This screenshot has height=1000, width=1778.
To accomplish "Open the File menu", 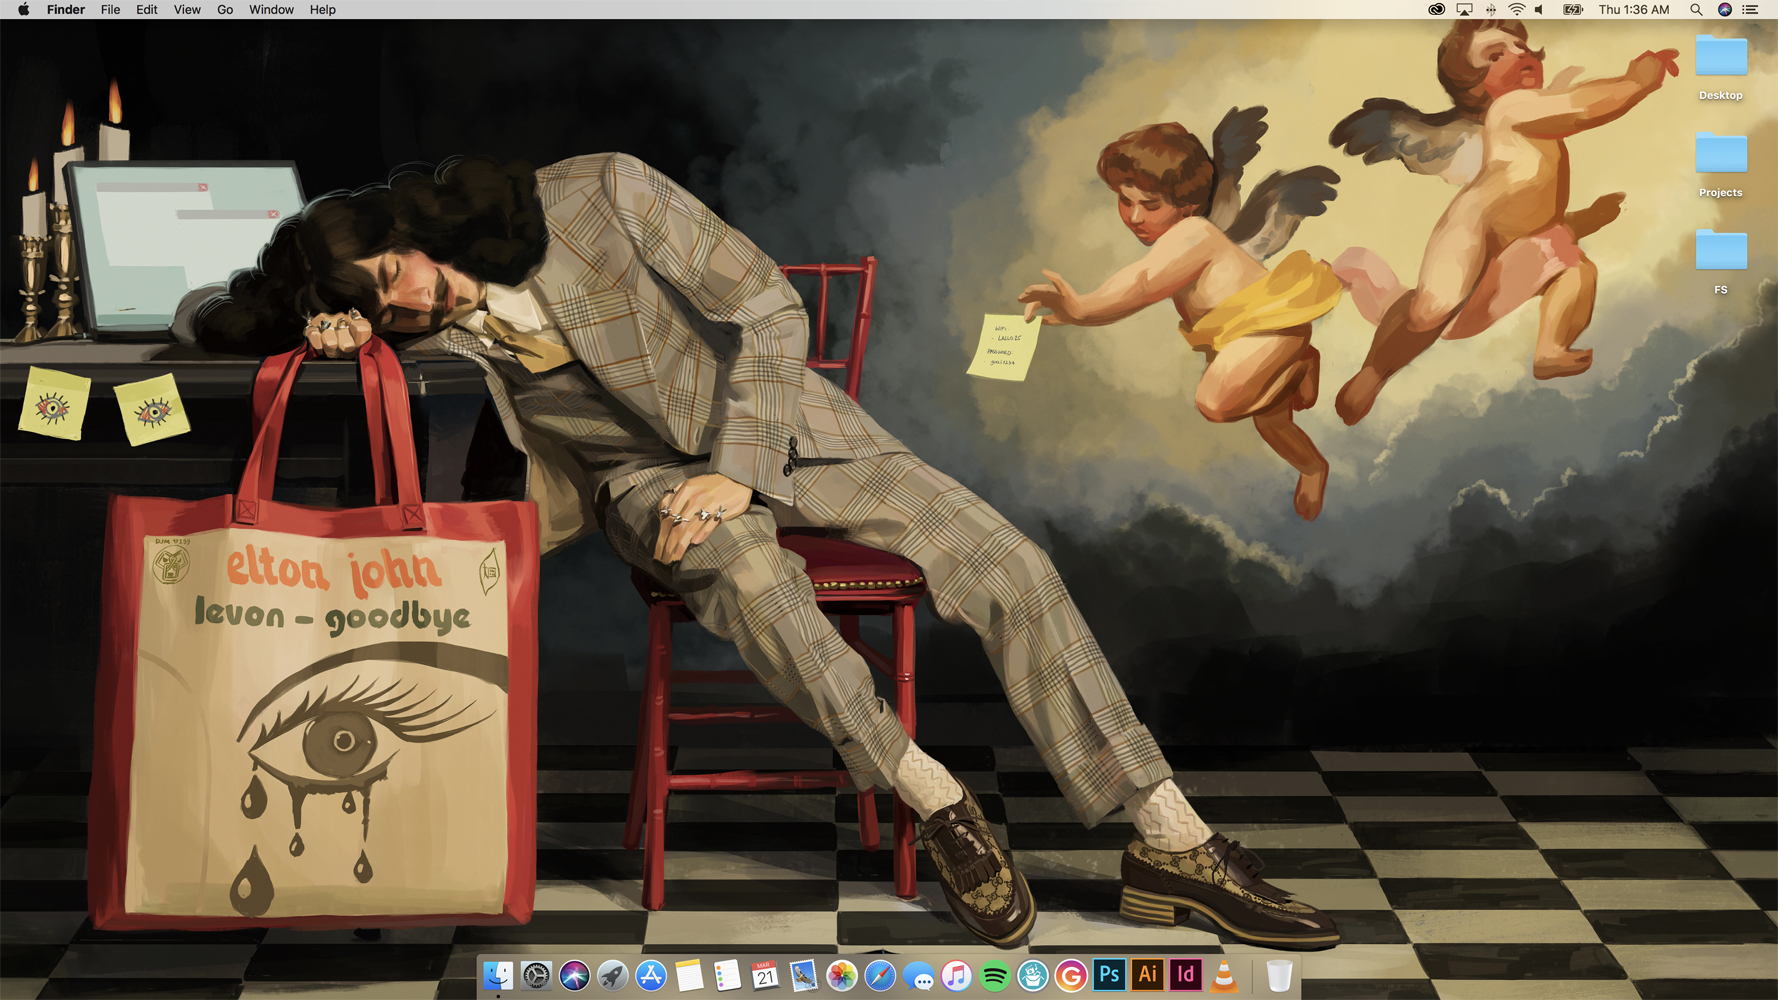I will coord(111,9).
